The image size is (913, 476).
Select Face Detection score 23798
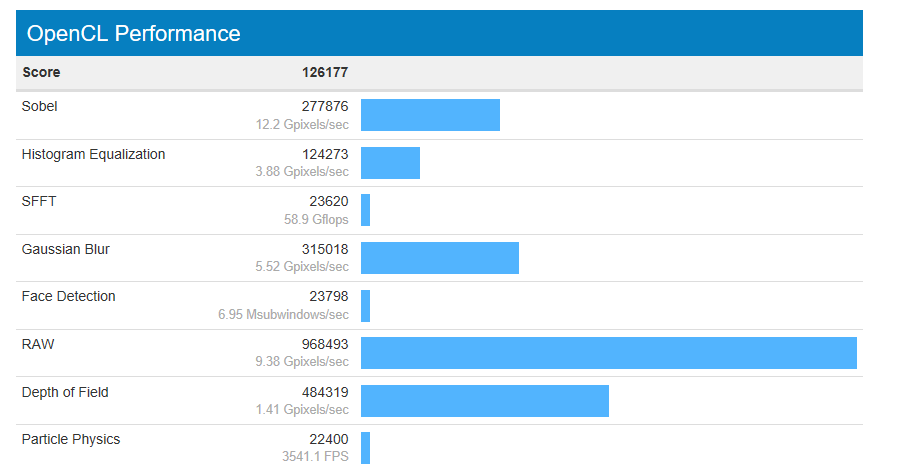[329, 297]
